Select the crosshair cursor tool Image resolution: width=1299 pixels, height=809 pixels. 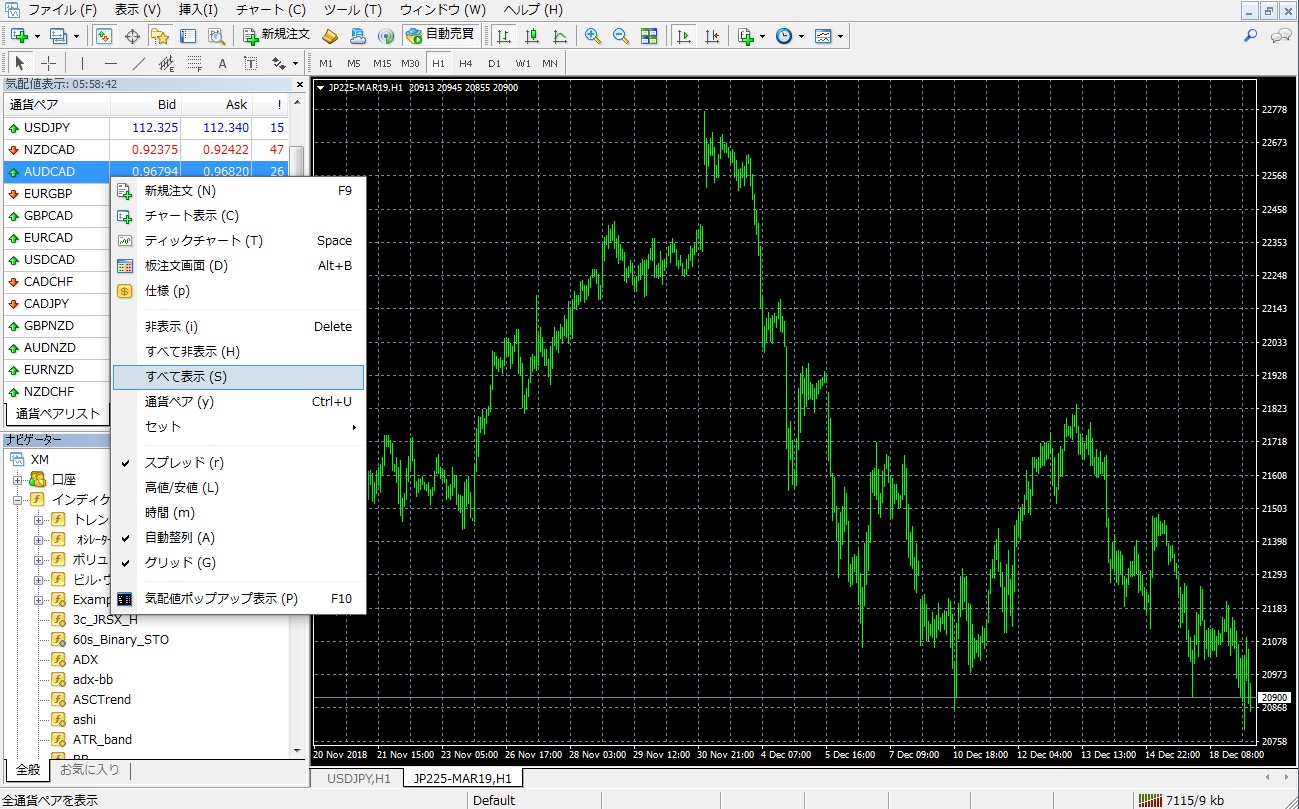click(x=48, y=63)
